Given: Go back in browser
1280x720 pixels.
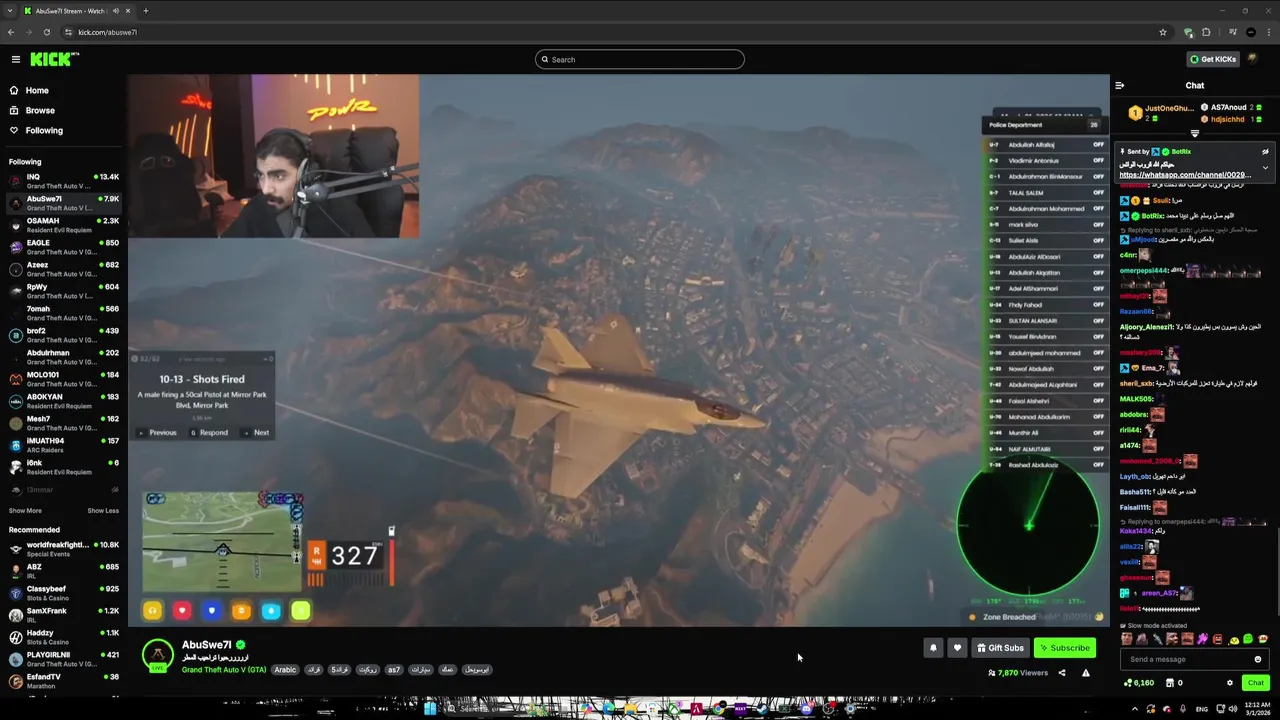Looking at the screenshot, I should pyautogui.click(x=11, y=32).
